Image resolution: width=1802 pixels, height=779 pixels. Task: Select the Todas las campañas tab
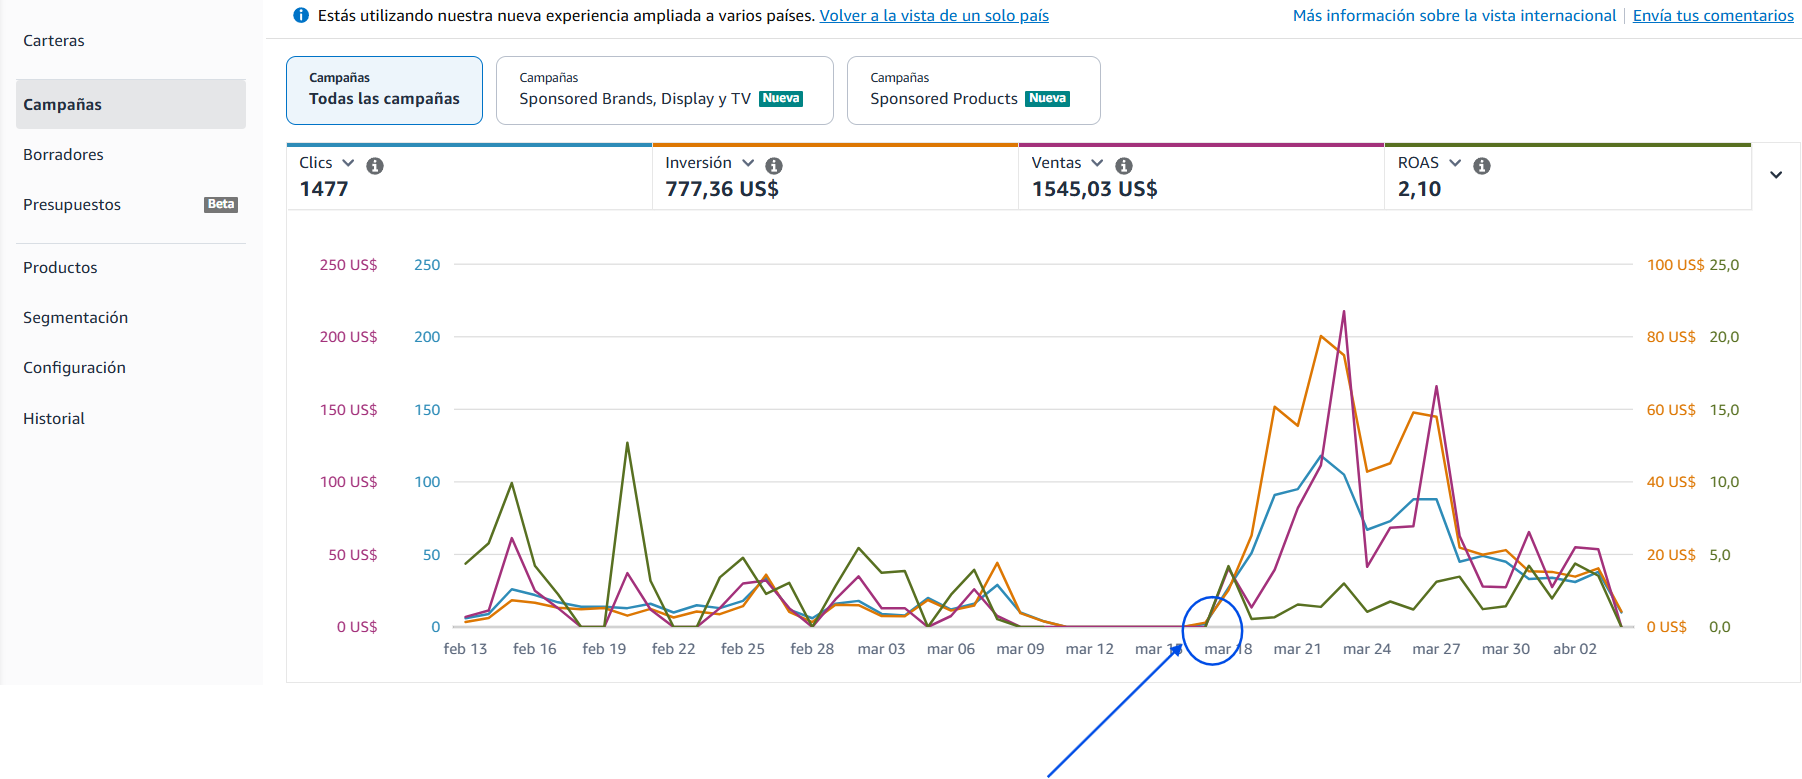coord(384,90)
